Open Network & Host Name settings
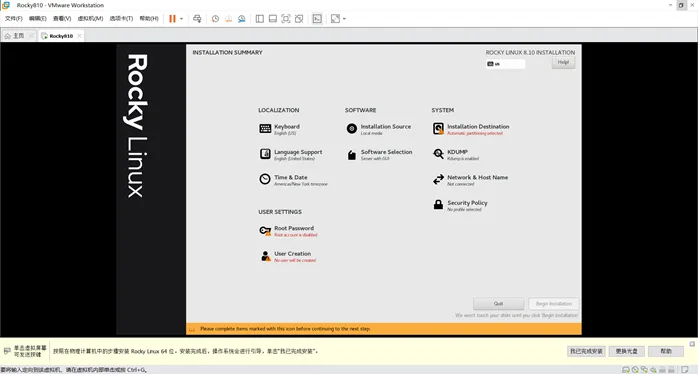 471,180
